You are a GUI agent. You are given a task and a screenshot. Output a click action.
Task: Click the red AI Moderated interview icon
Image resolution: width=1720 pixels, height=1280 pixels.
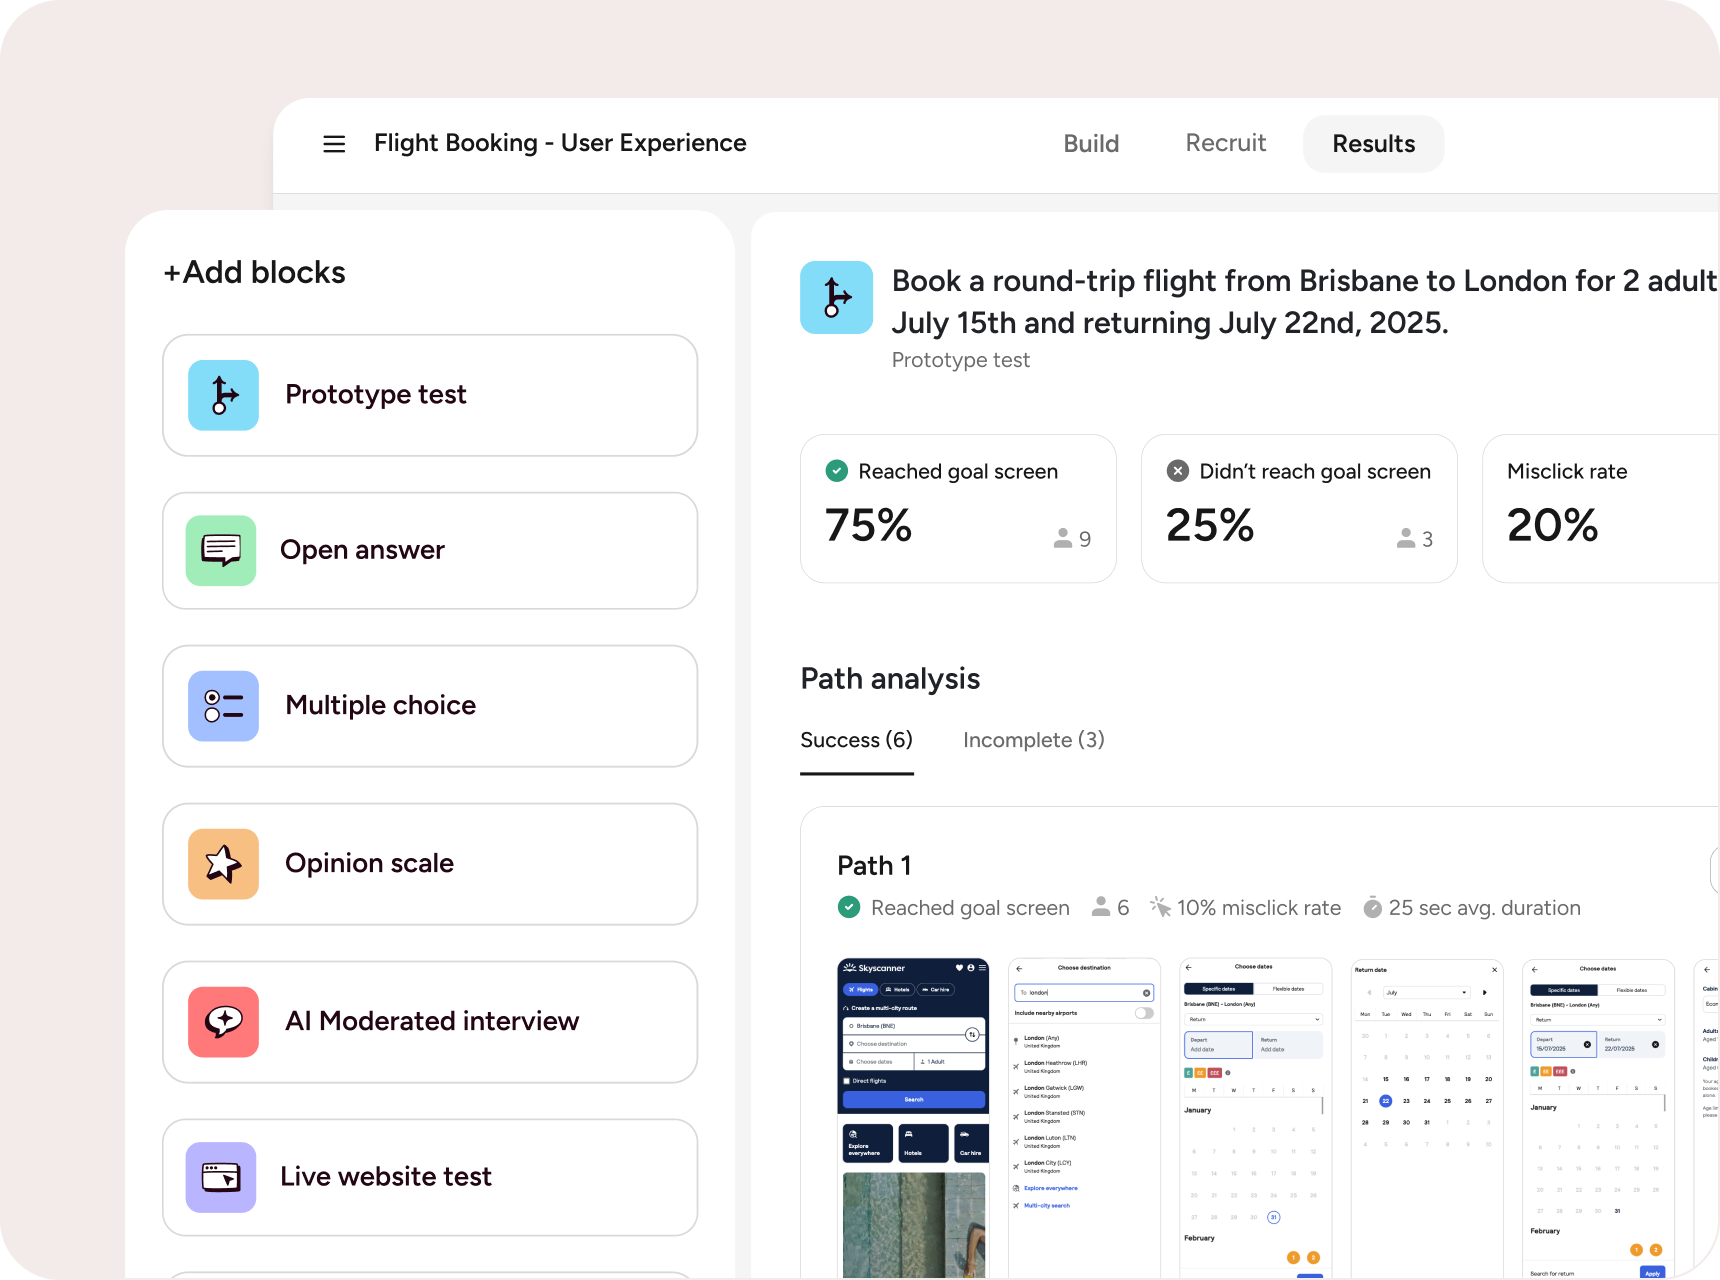pos(223,1022)
